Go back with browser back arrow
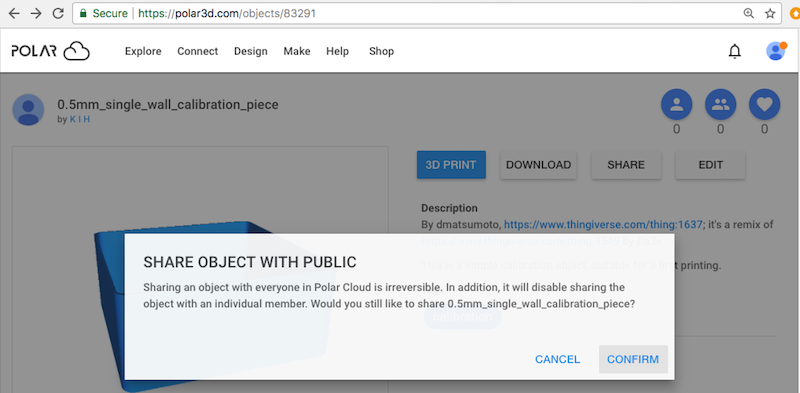This screenshot has height=393, width=800. (13, 14)
